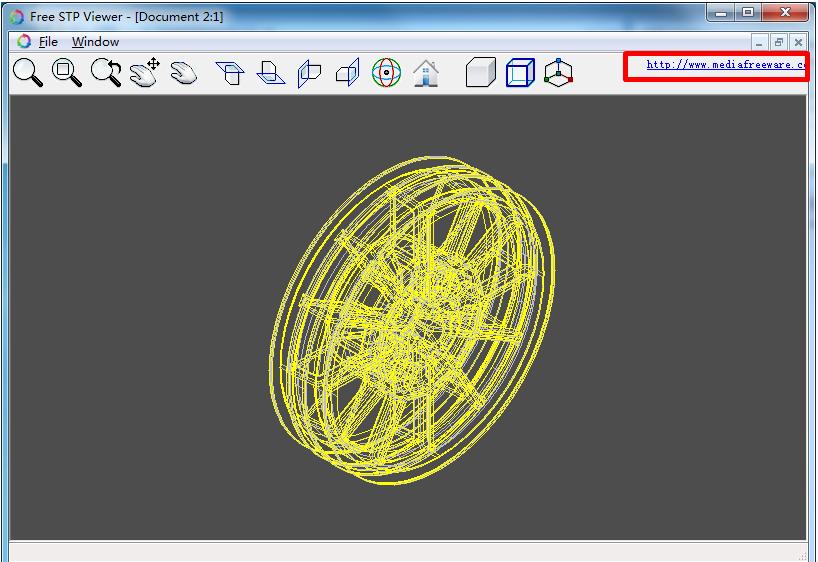This screenshot has width=818, height=562.
Task: Enable shaded solid cube display
Action: (x=480, y=73)
